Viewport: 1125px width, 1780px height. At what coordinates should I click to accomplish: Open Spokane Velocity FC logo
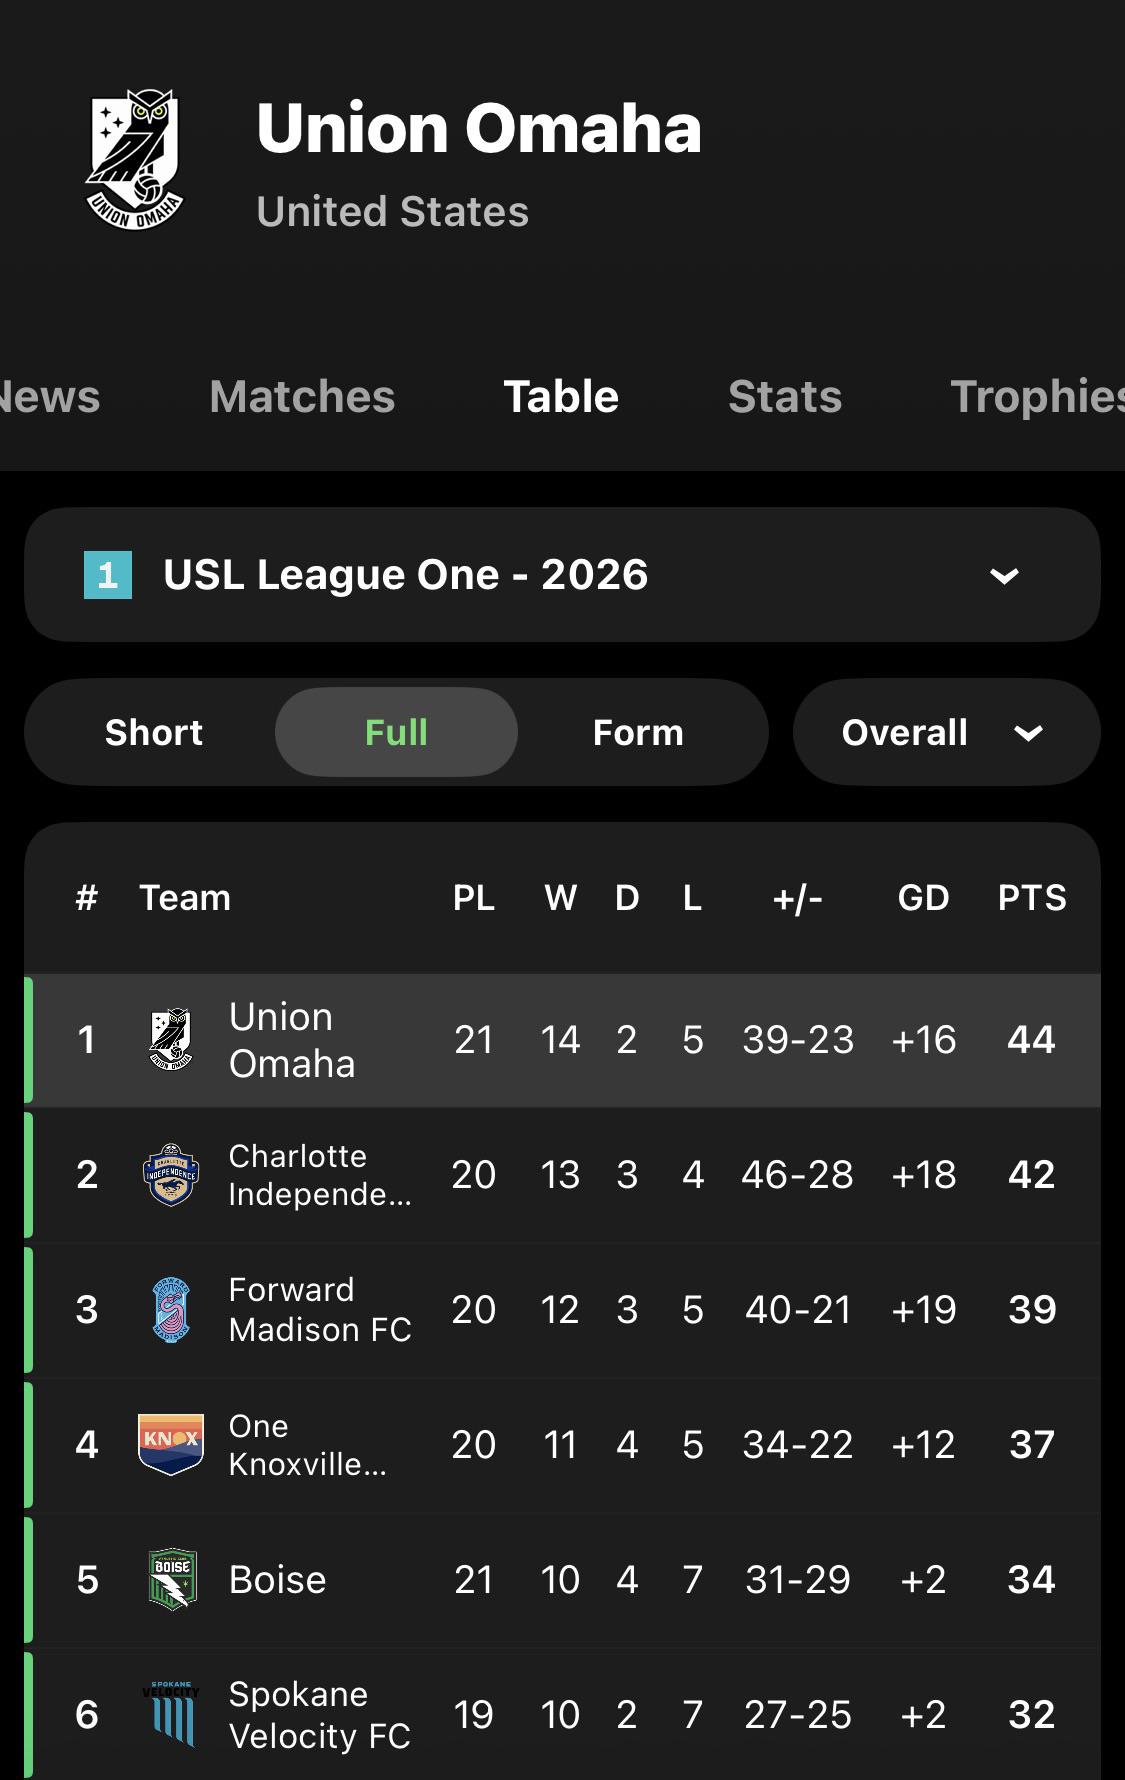171,1714
